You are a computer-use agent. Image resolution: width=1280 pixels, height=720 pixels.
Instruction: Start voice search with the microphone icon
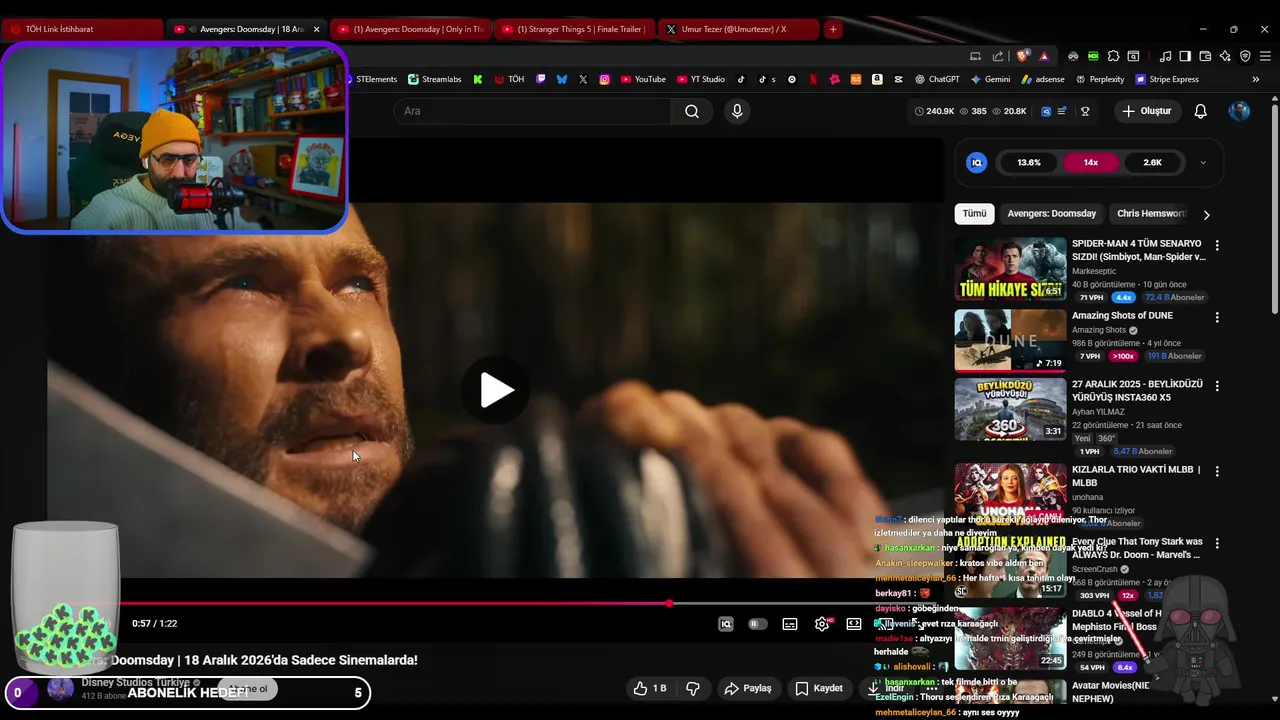[x=737, y=111]
